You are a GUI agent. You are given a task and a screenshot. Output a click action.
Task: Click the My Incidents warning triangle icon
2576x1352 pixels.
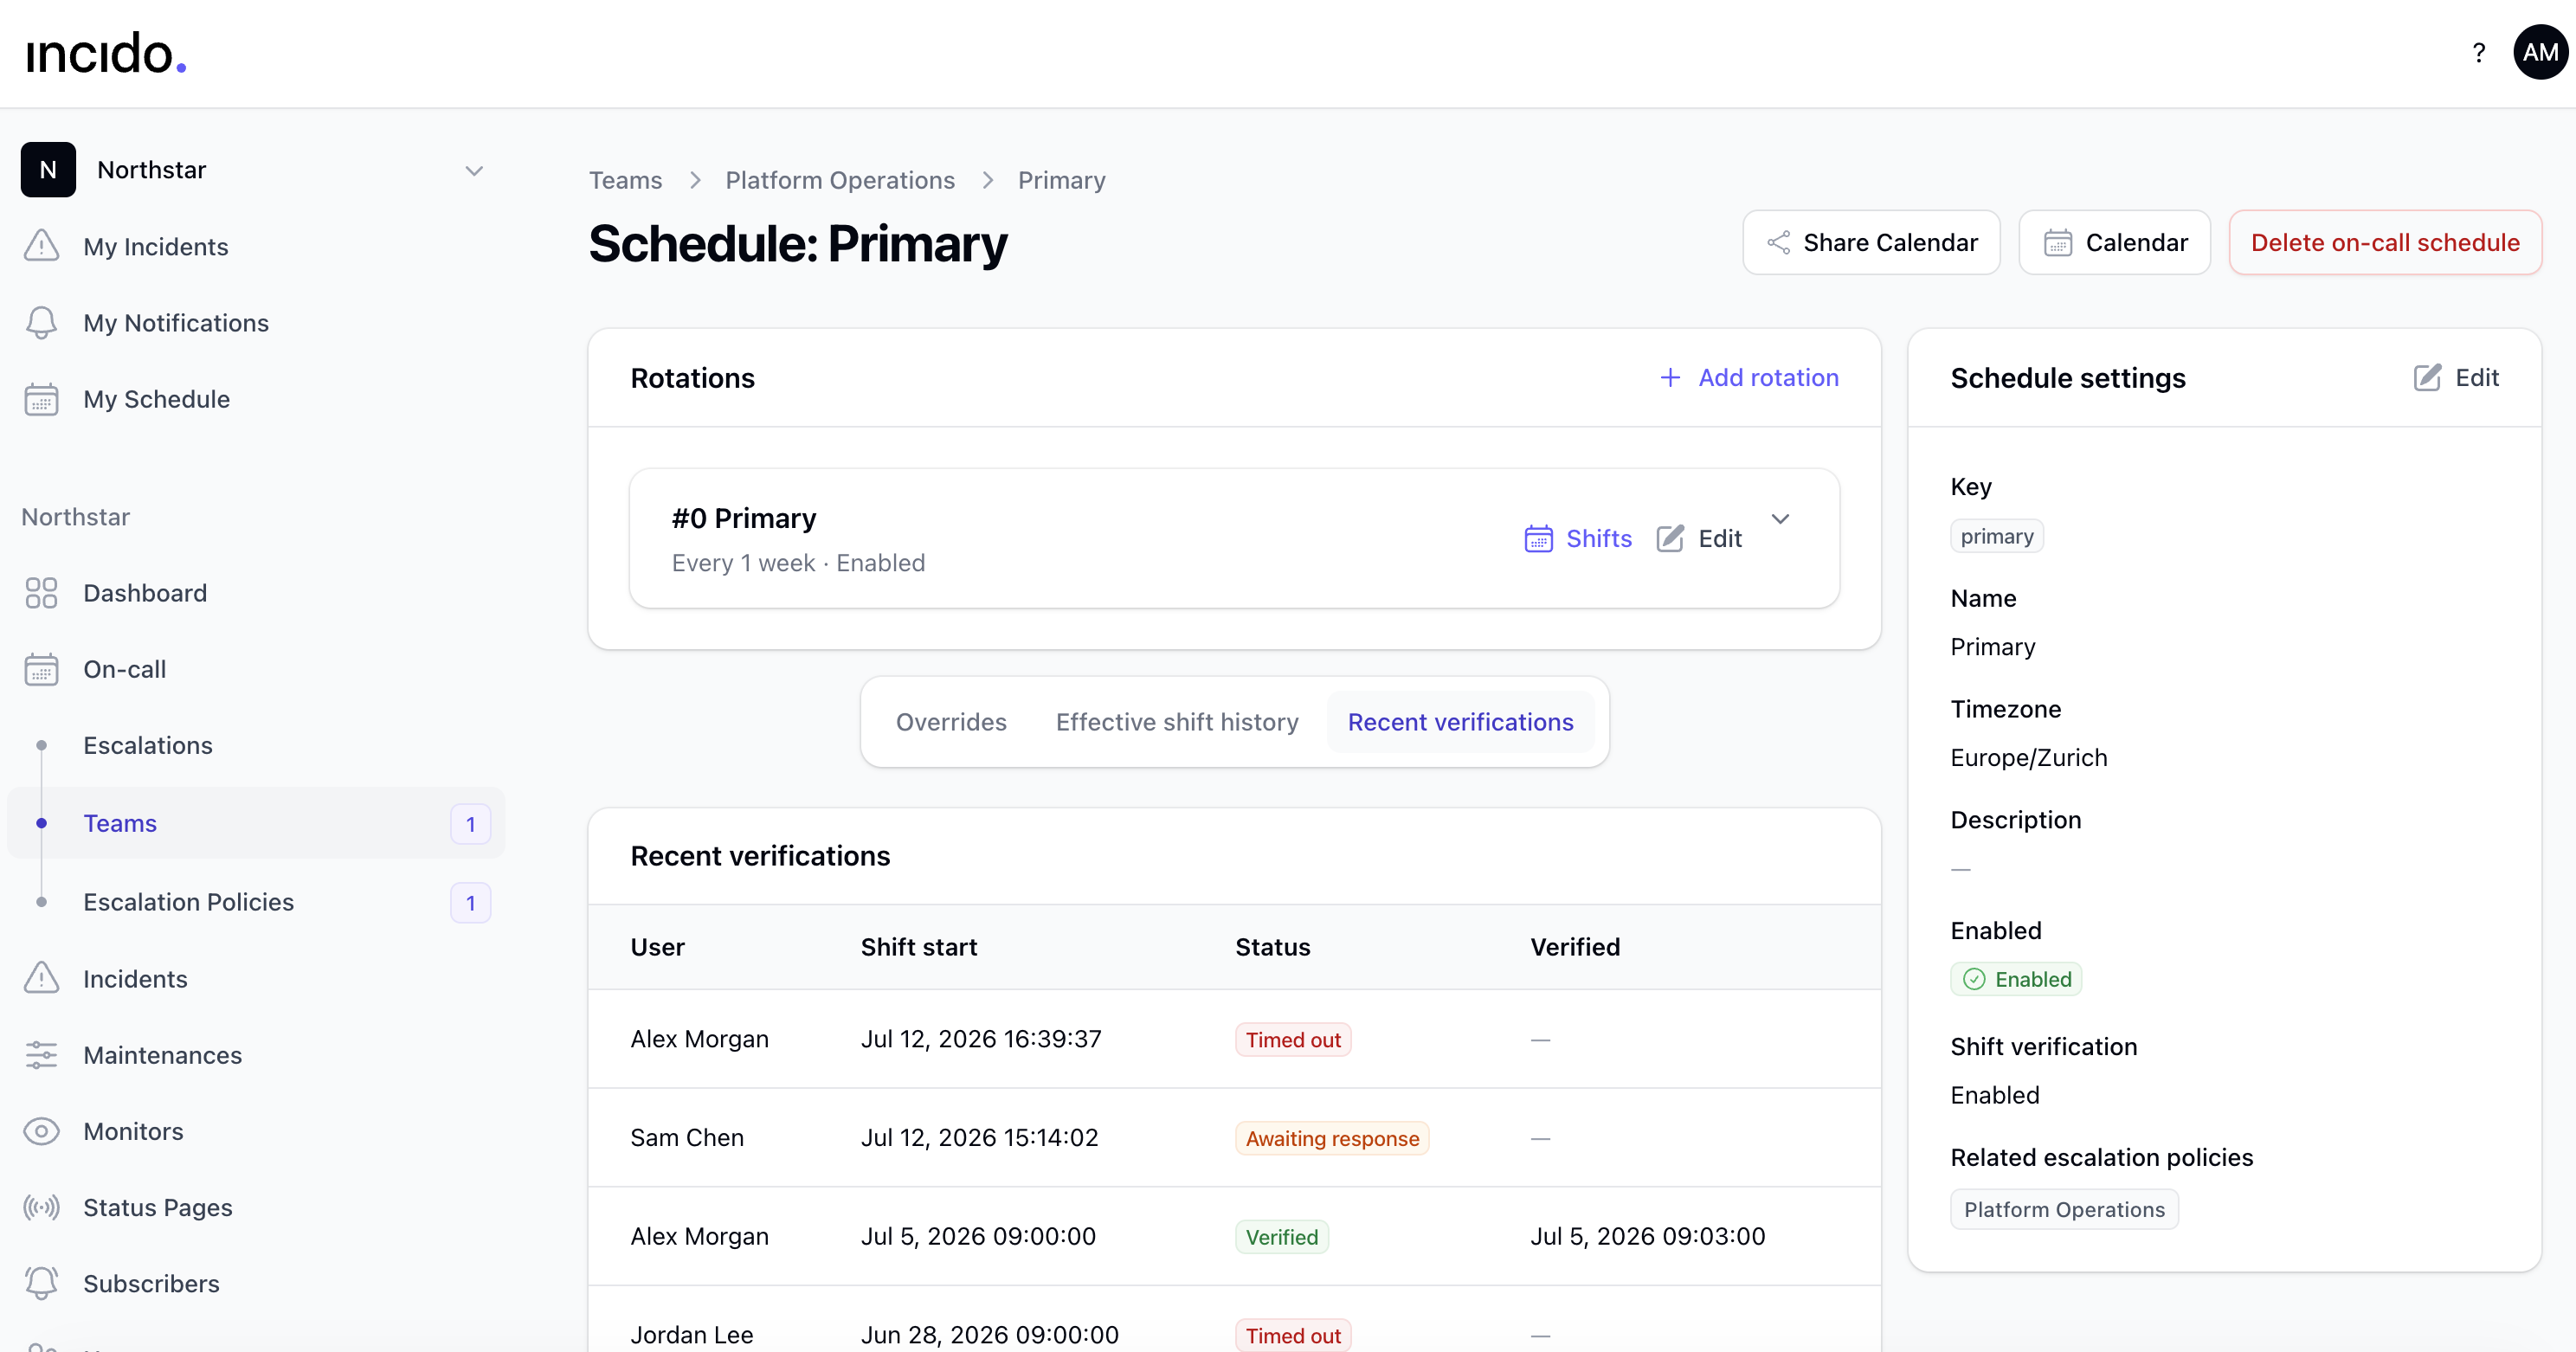coord(41,246)
